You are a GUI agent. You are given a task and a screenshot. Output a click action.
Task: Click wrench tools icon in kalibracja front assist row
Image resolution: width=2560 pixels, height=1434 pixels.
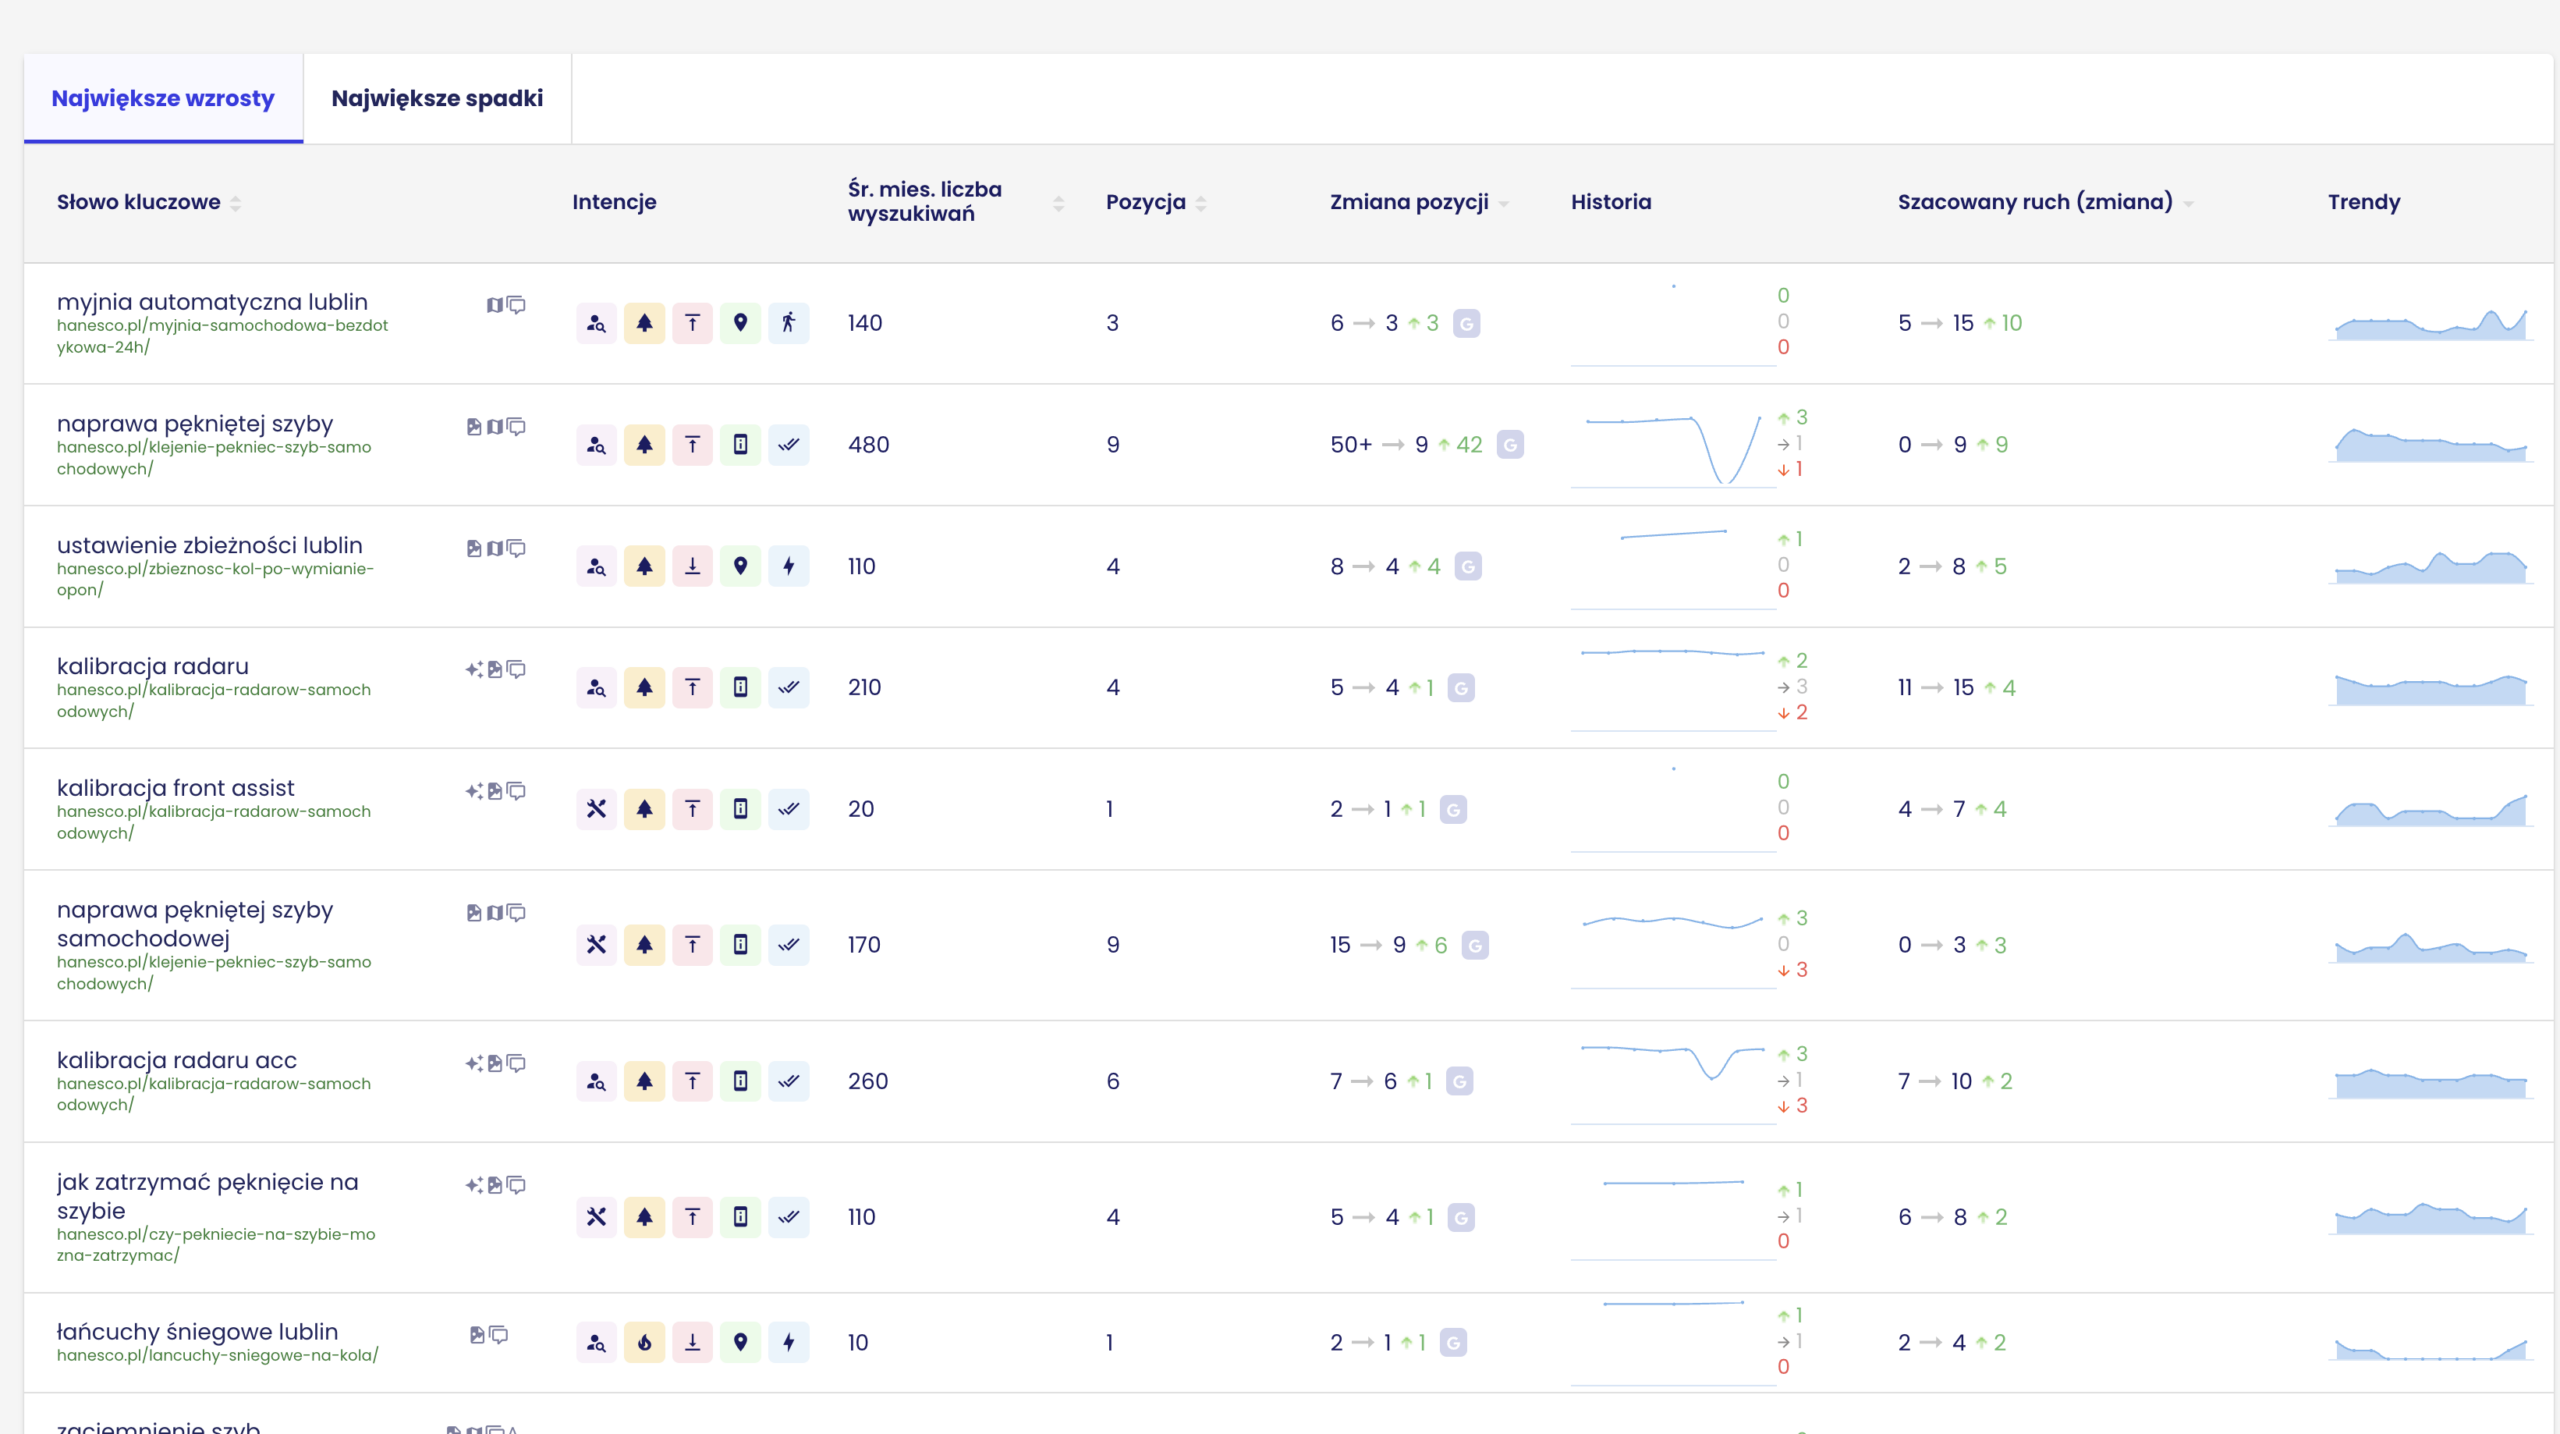596,809
